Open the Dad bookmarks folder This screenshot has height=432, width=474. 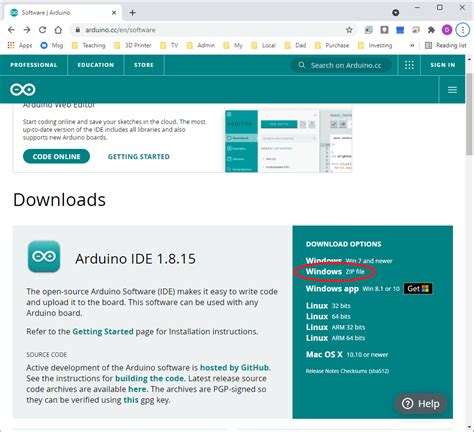pyautogui.click(x=295, y=45)
